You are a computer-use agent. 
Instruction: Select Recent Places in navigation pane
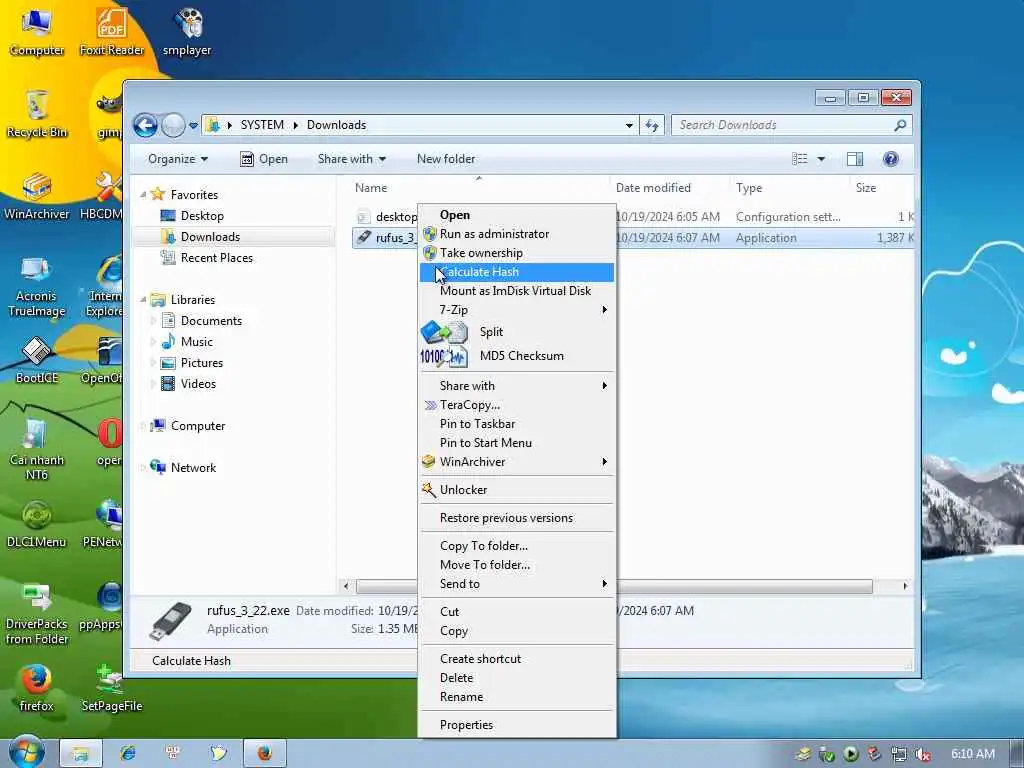click(x=216, y=258)
